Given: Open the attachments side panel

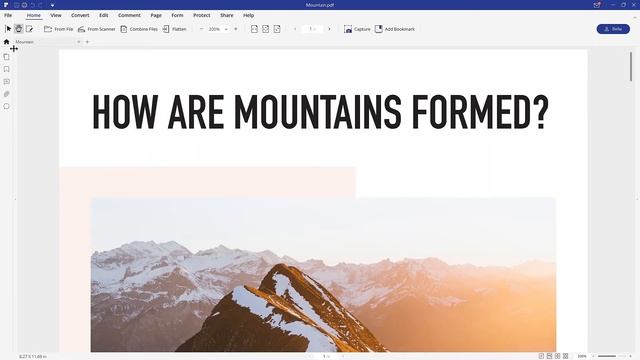Looking at the screenshot, I should coord(7,94).
